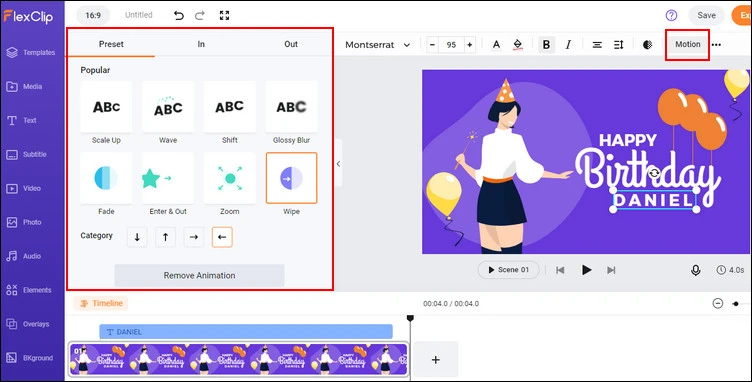The width and height of the screenshot is (752, 382).
Task: Play the video preview
Action: (x=586, y=270)
